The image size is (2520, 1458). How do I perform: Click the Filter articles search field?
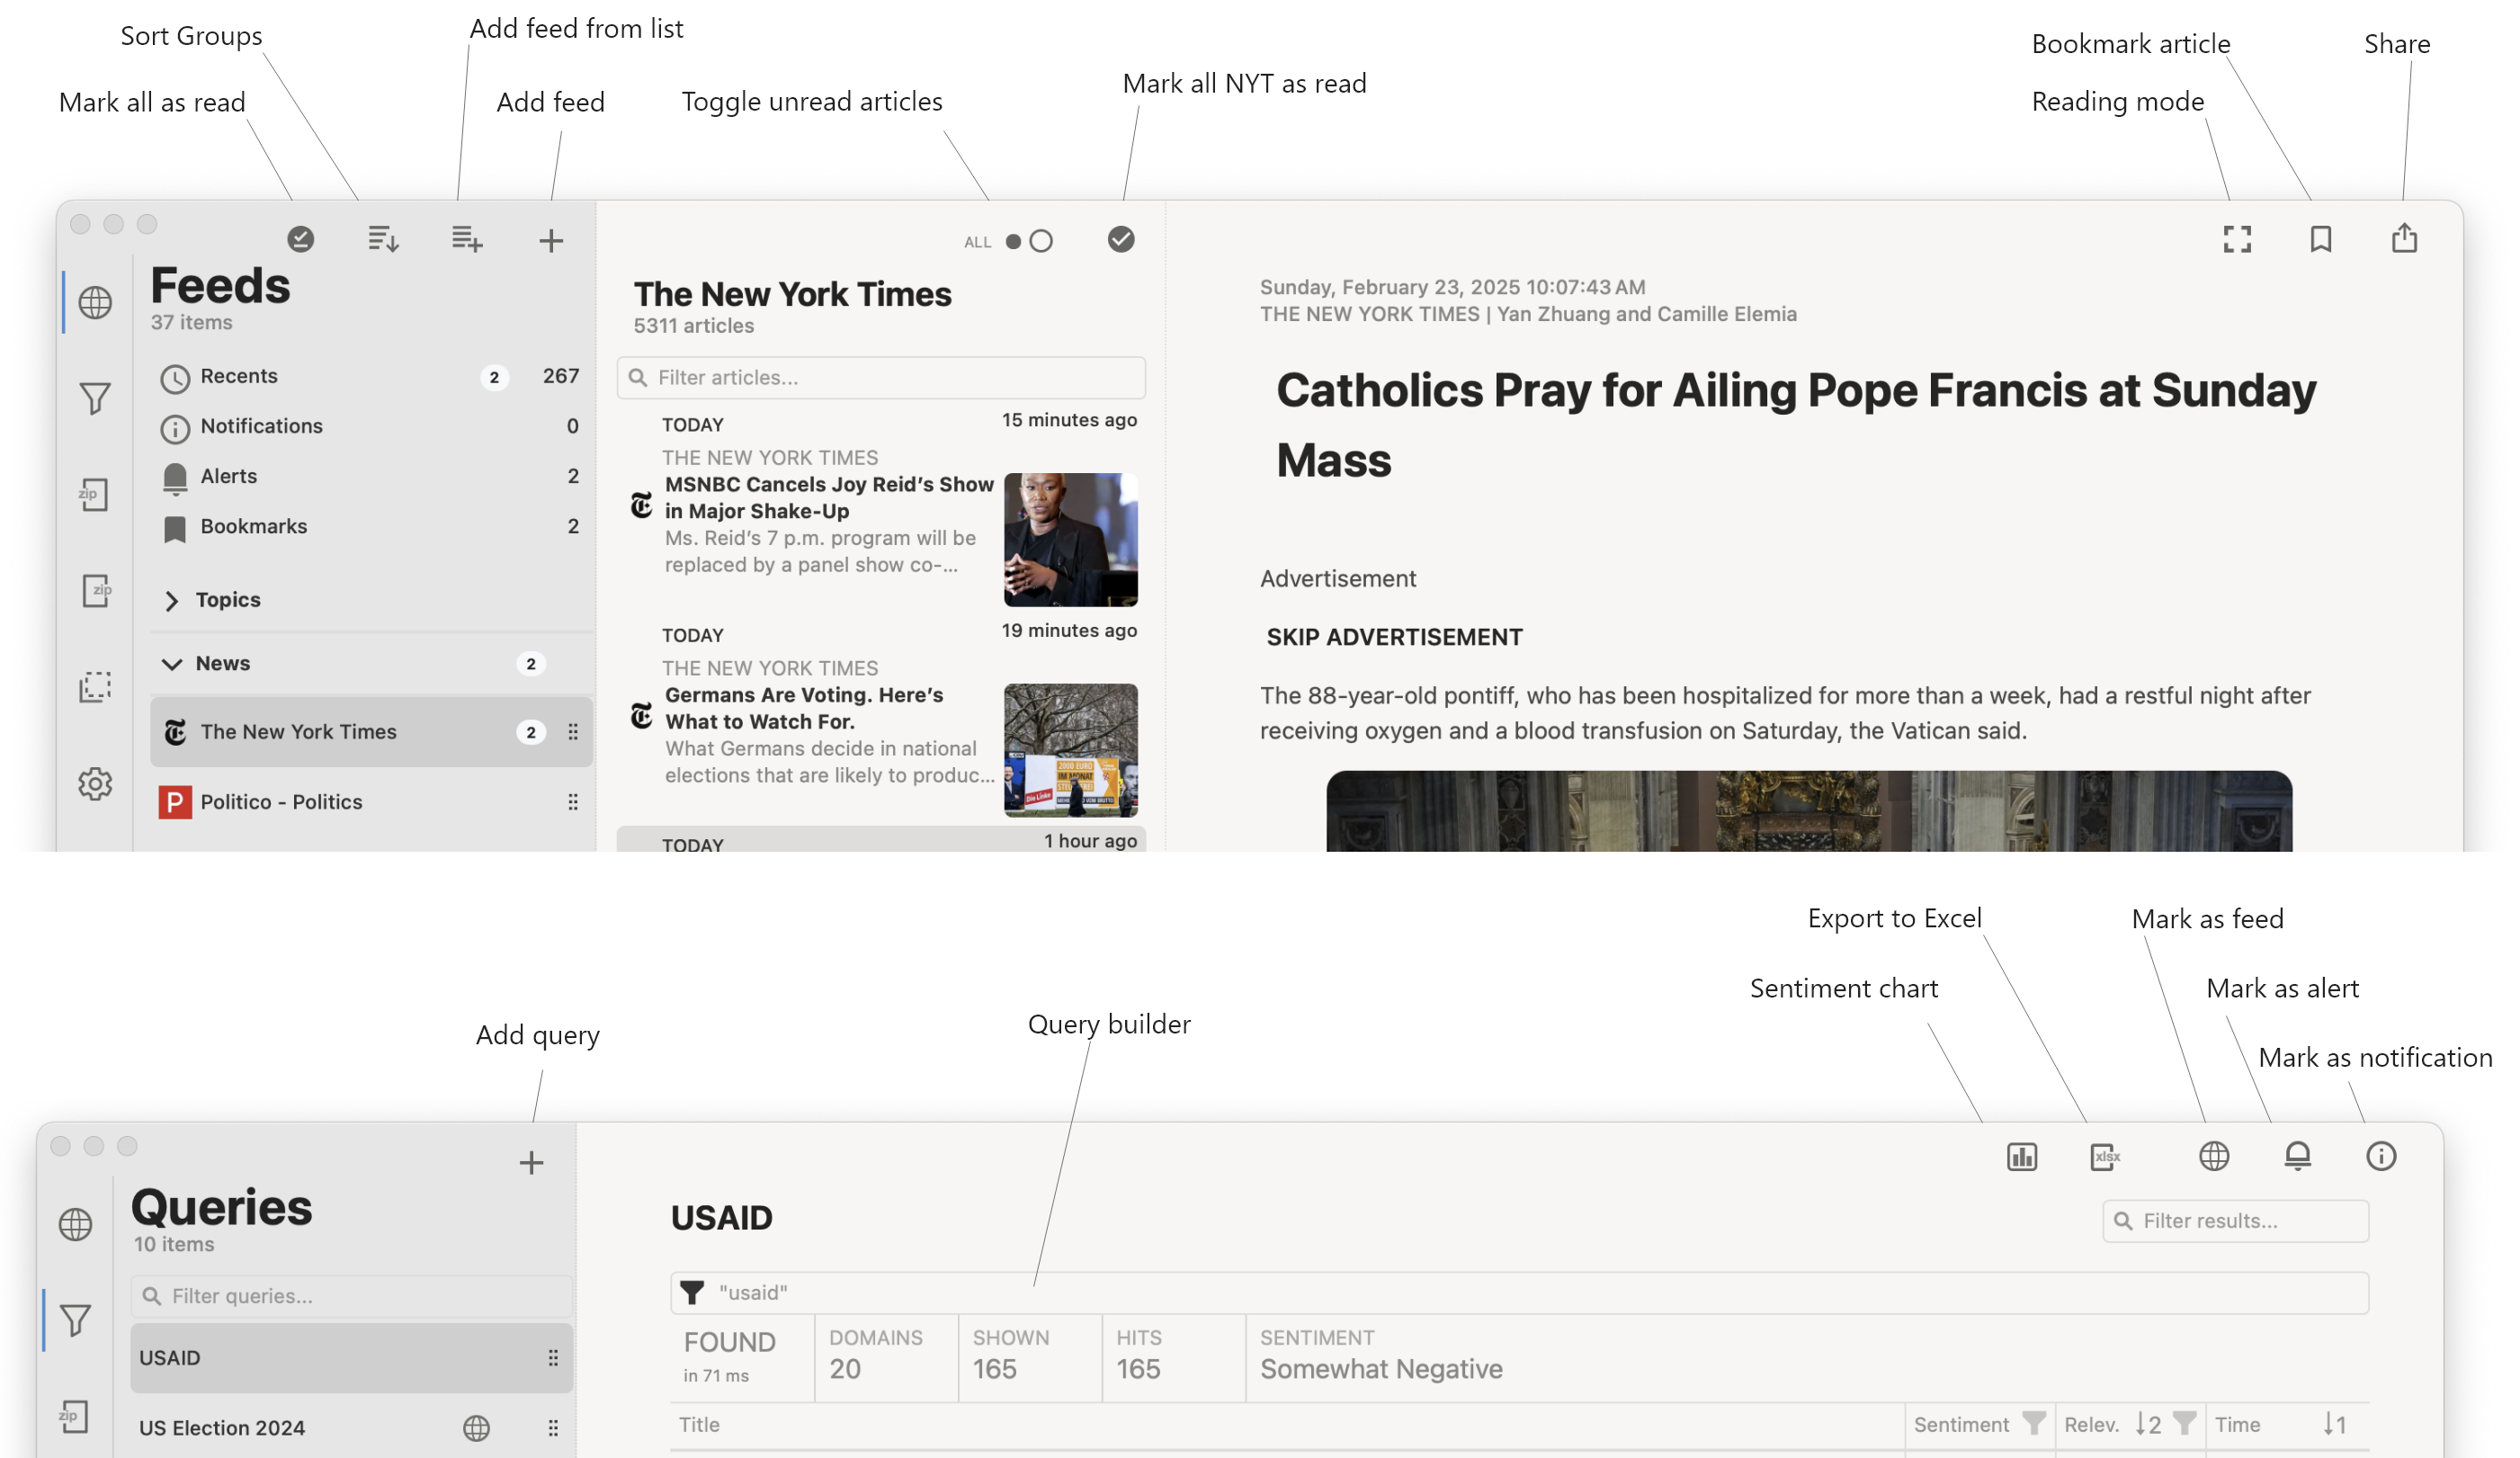coord(881,377)
